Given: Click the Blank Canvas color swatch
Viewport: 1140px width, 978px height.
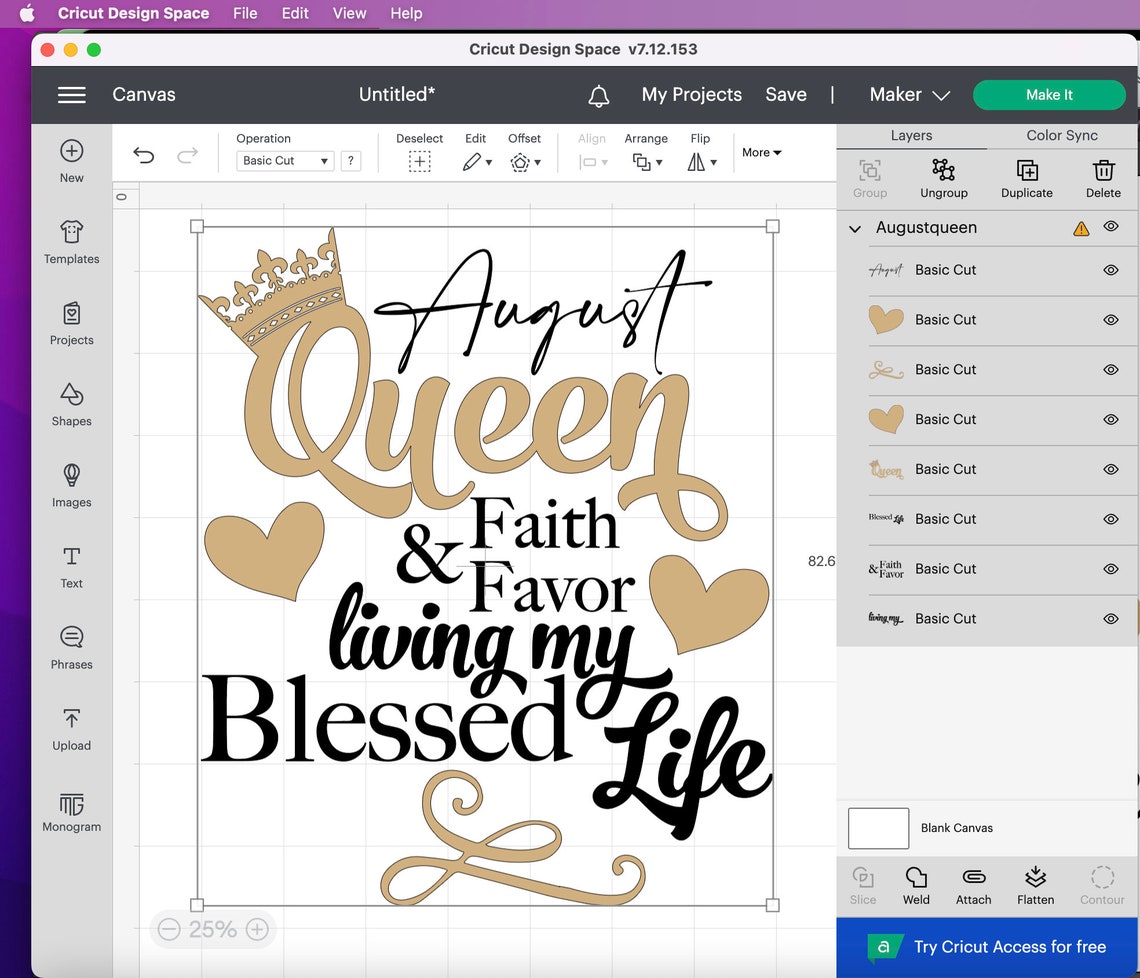Looking at the screenshot, I should [x=878, y=828].
